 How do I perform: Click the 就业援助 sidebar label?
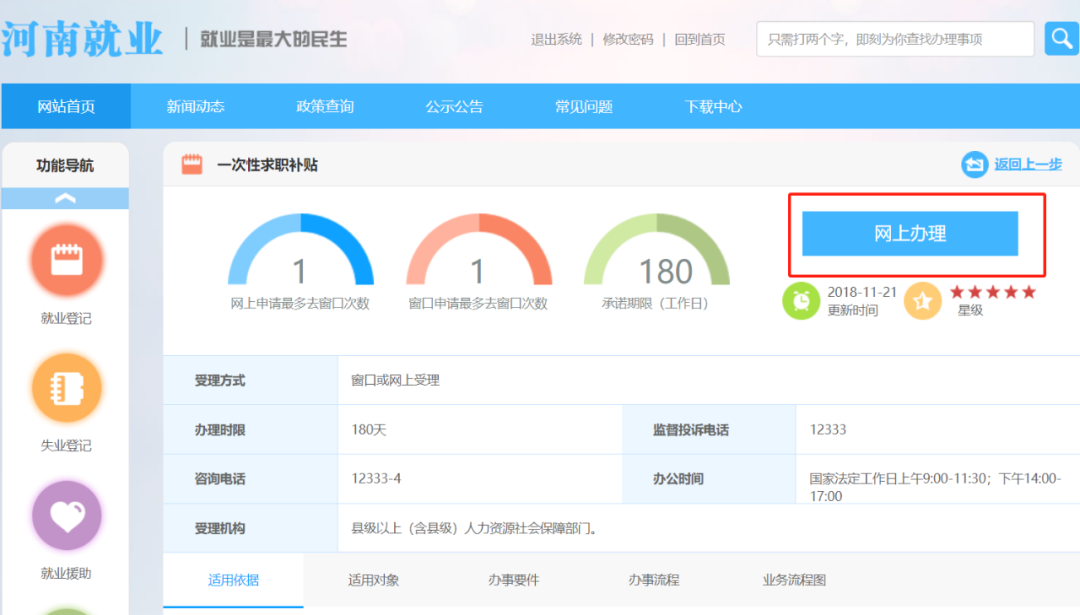[66, 573]
